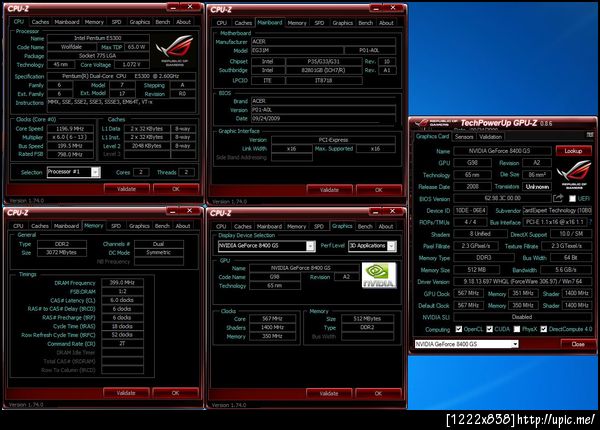600x430 pixels.
Task: Click the DRAM Frequency value 399.0 MHz
Action: coord(122,283)
